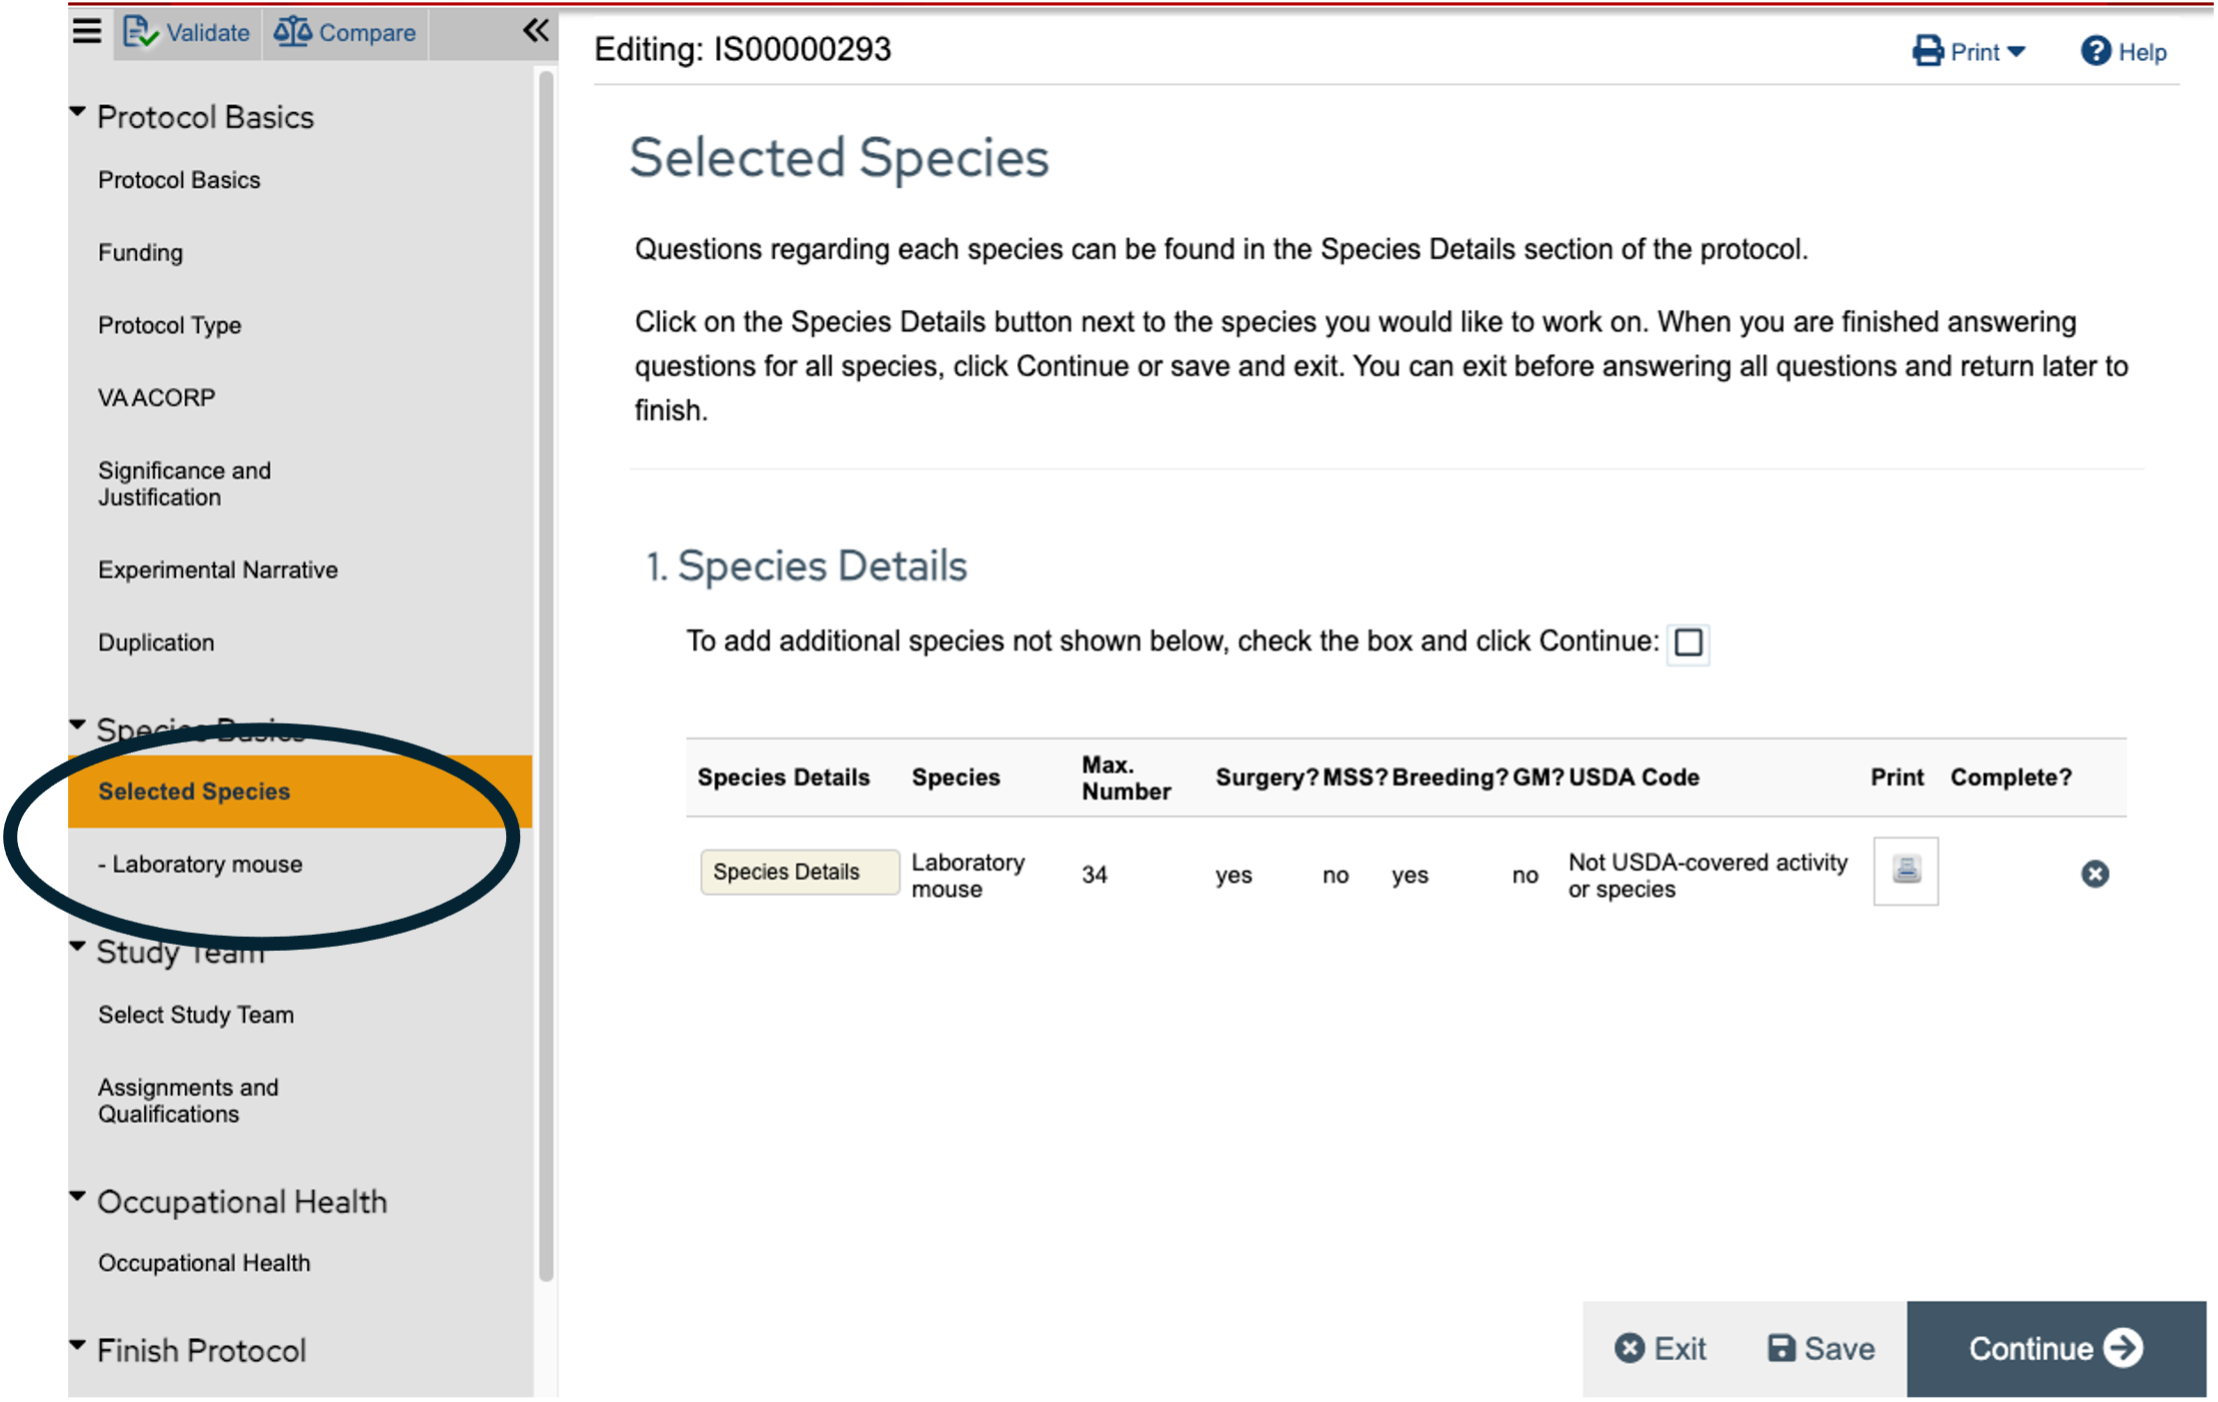Screen dimensions: 2218x1402
Task: Go to Experimental Narrative page
Action: tap(217, 570)
